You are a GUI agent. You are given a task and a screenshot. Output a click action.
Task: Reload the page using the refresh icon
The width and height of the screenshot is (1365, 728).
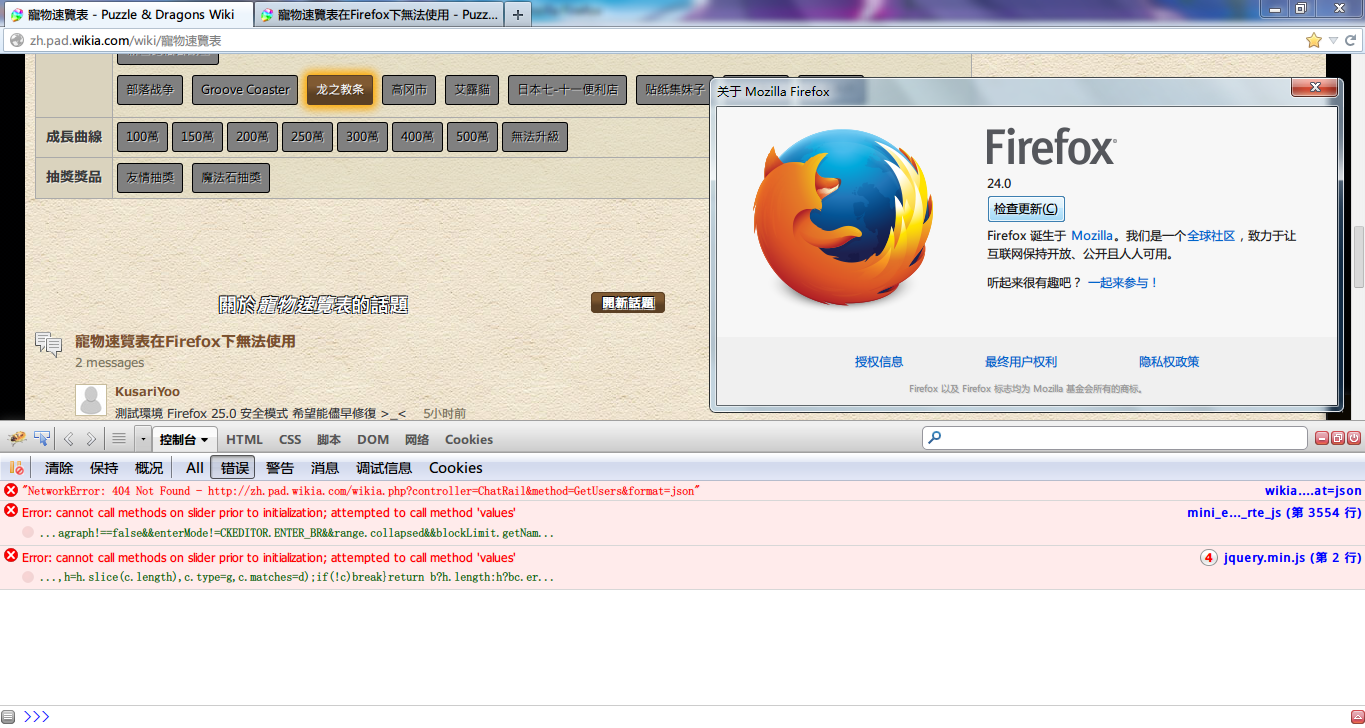coord(1350,41)
